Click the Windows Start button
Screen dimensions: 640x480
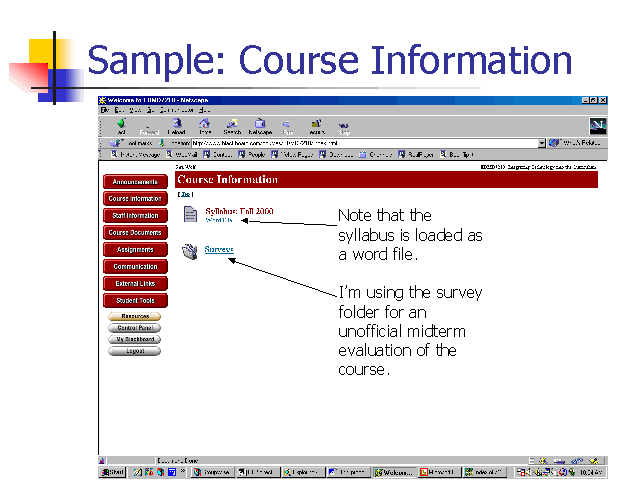(113, 472)
